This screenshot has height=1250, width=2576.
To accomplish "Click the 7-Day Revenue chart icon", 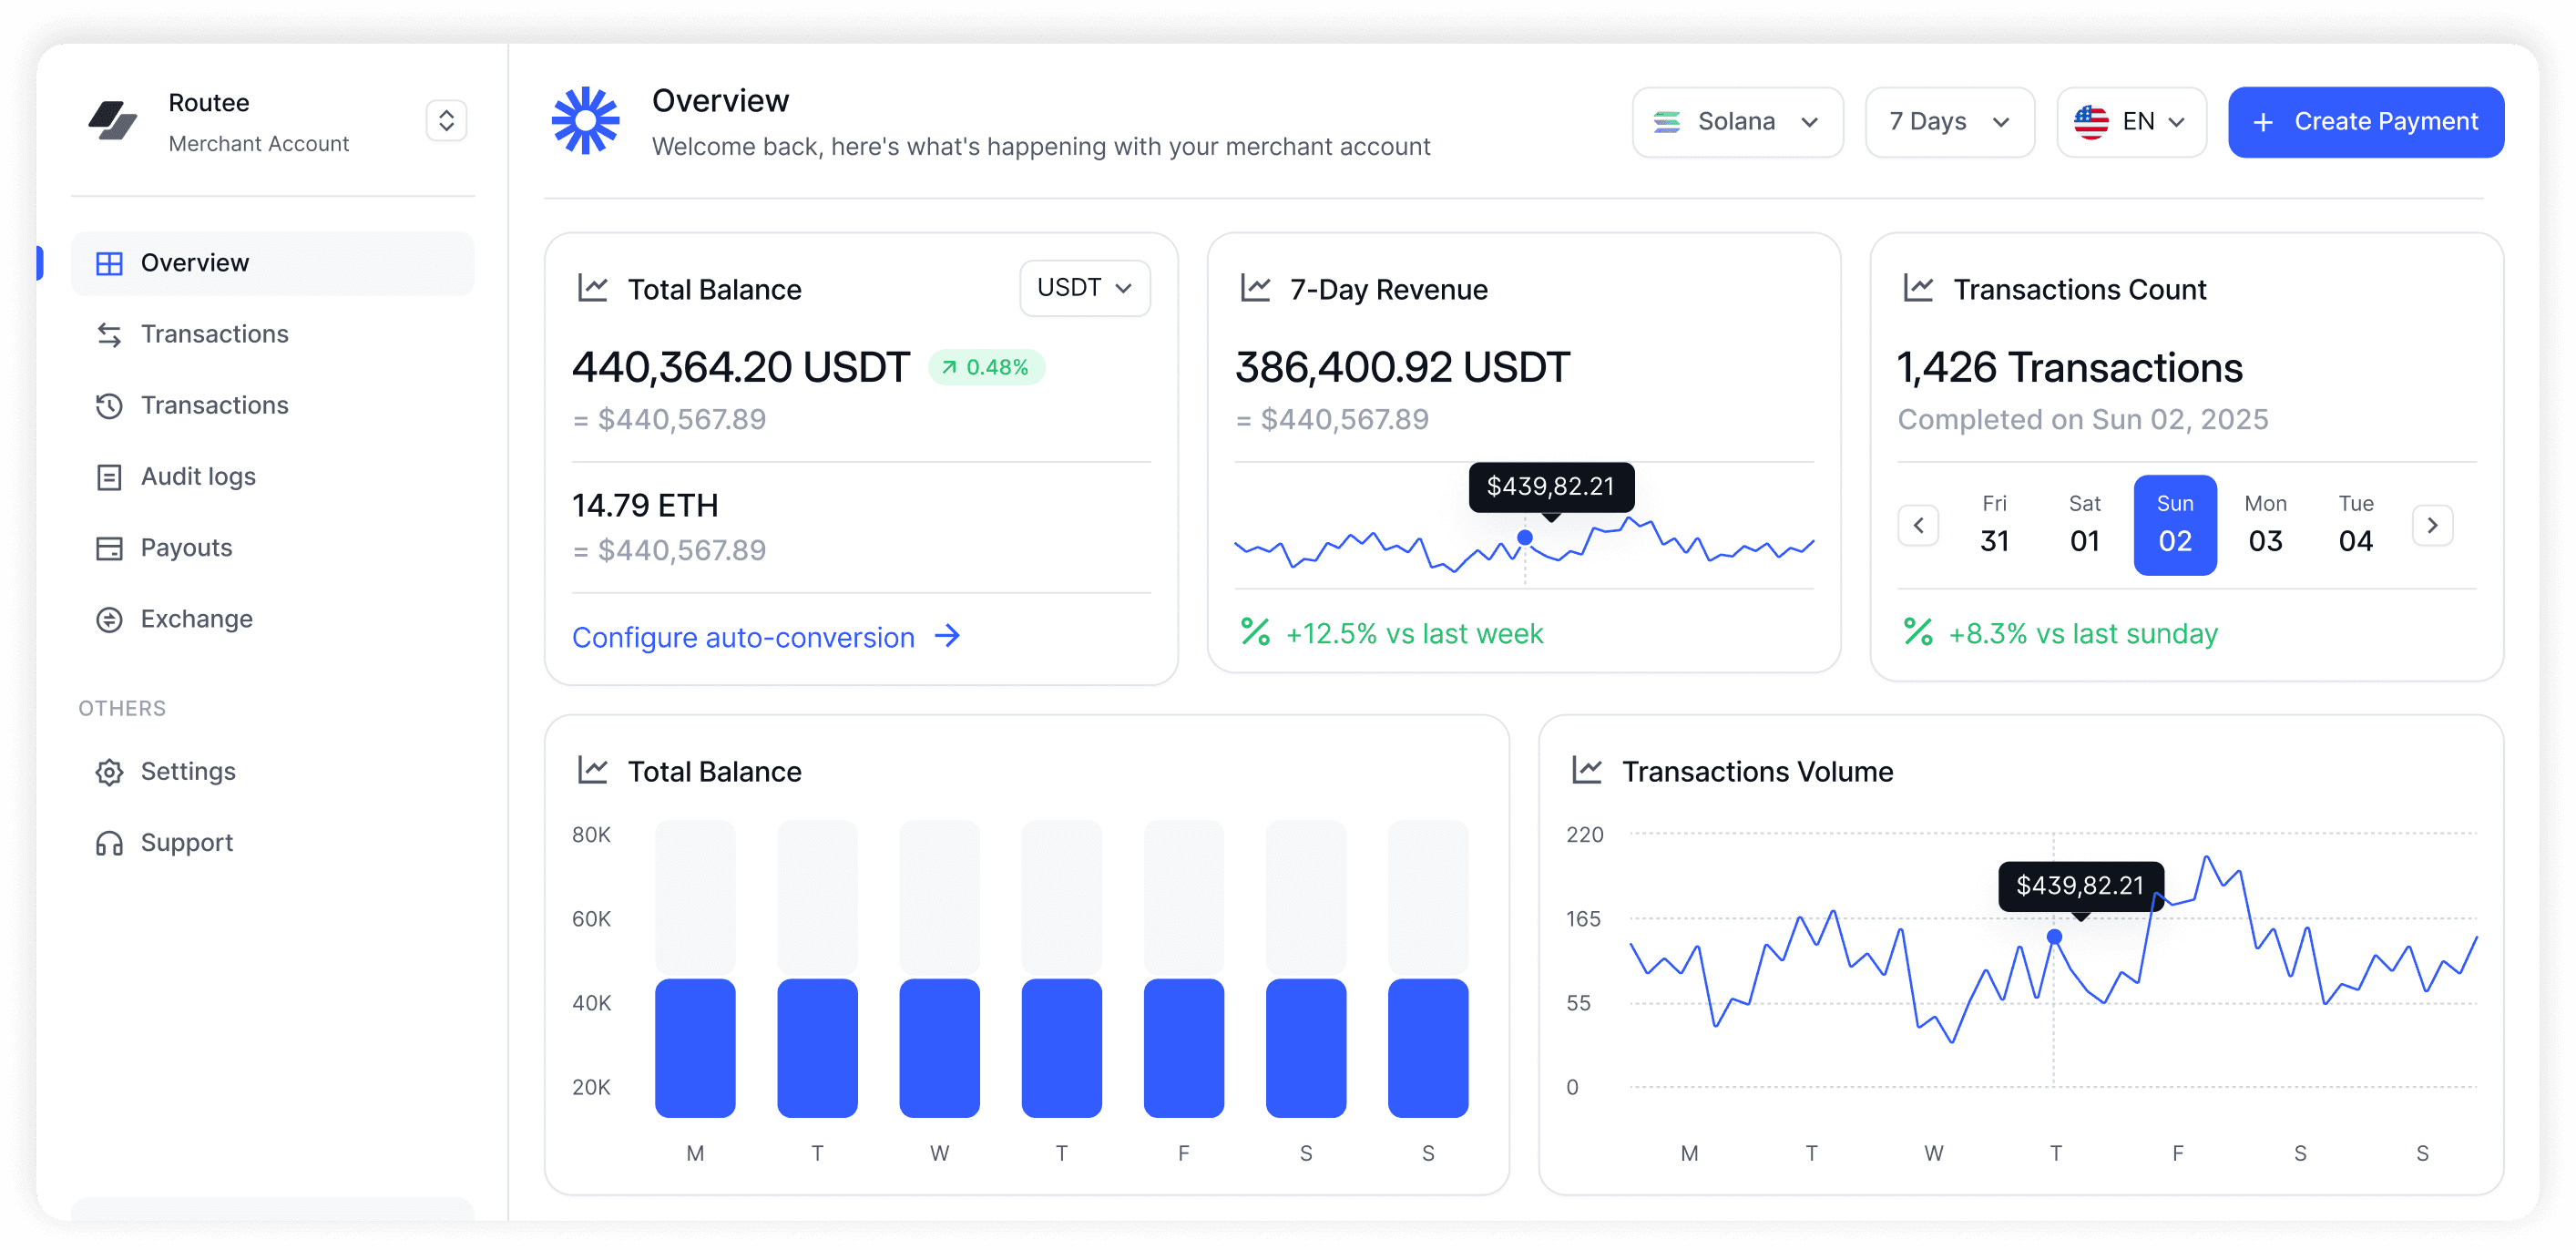I will [x=1255, y=289].
